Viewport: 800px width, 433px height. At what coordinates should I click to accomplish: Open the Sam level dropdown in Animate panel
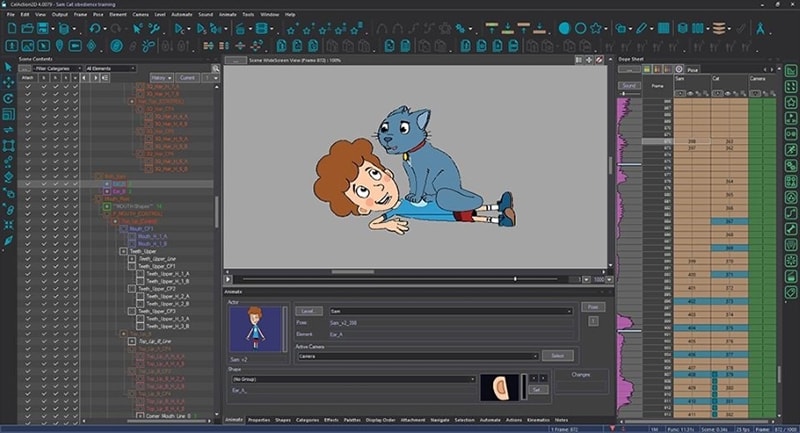point(451,311)
